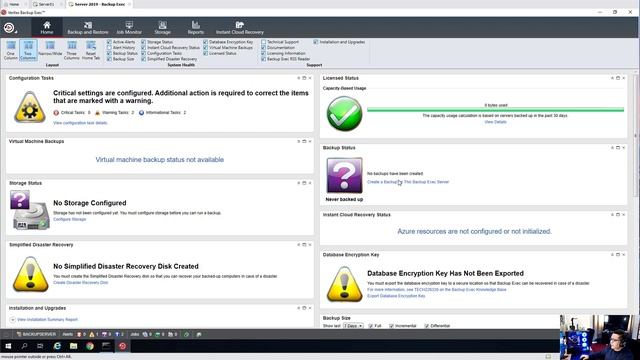Click the BACKUPSERVER status bar entry
The image size is (640, 360).
coord(36,334)
